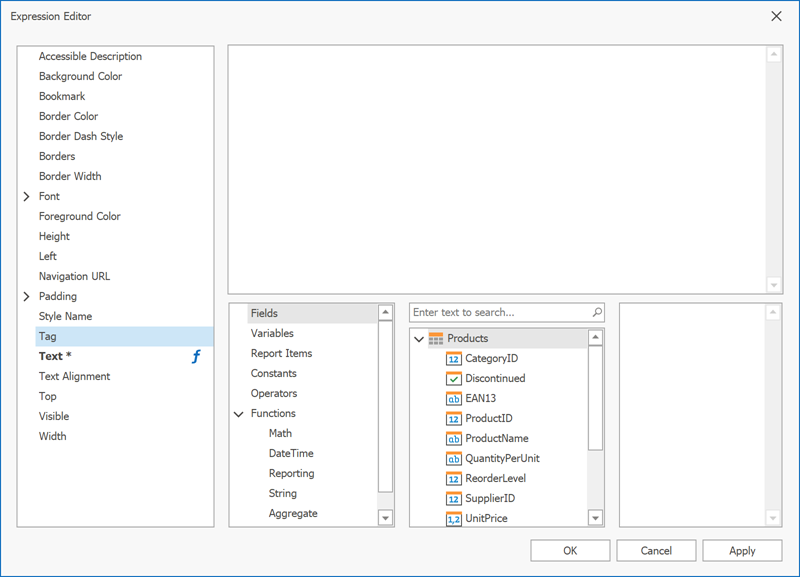This screenshot has width=800, height=577.
Task: Choose the DateTime functions group
Action: pyautogui.click(x=292, y=453)
